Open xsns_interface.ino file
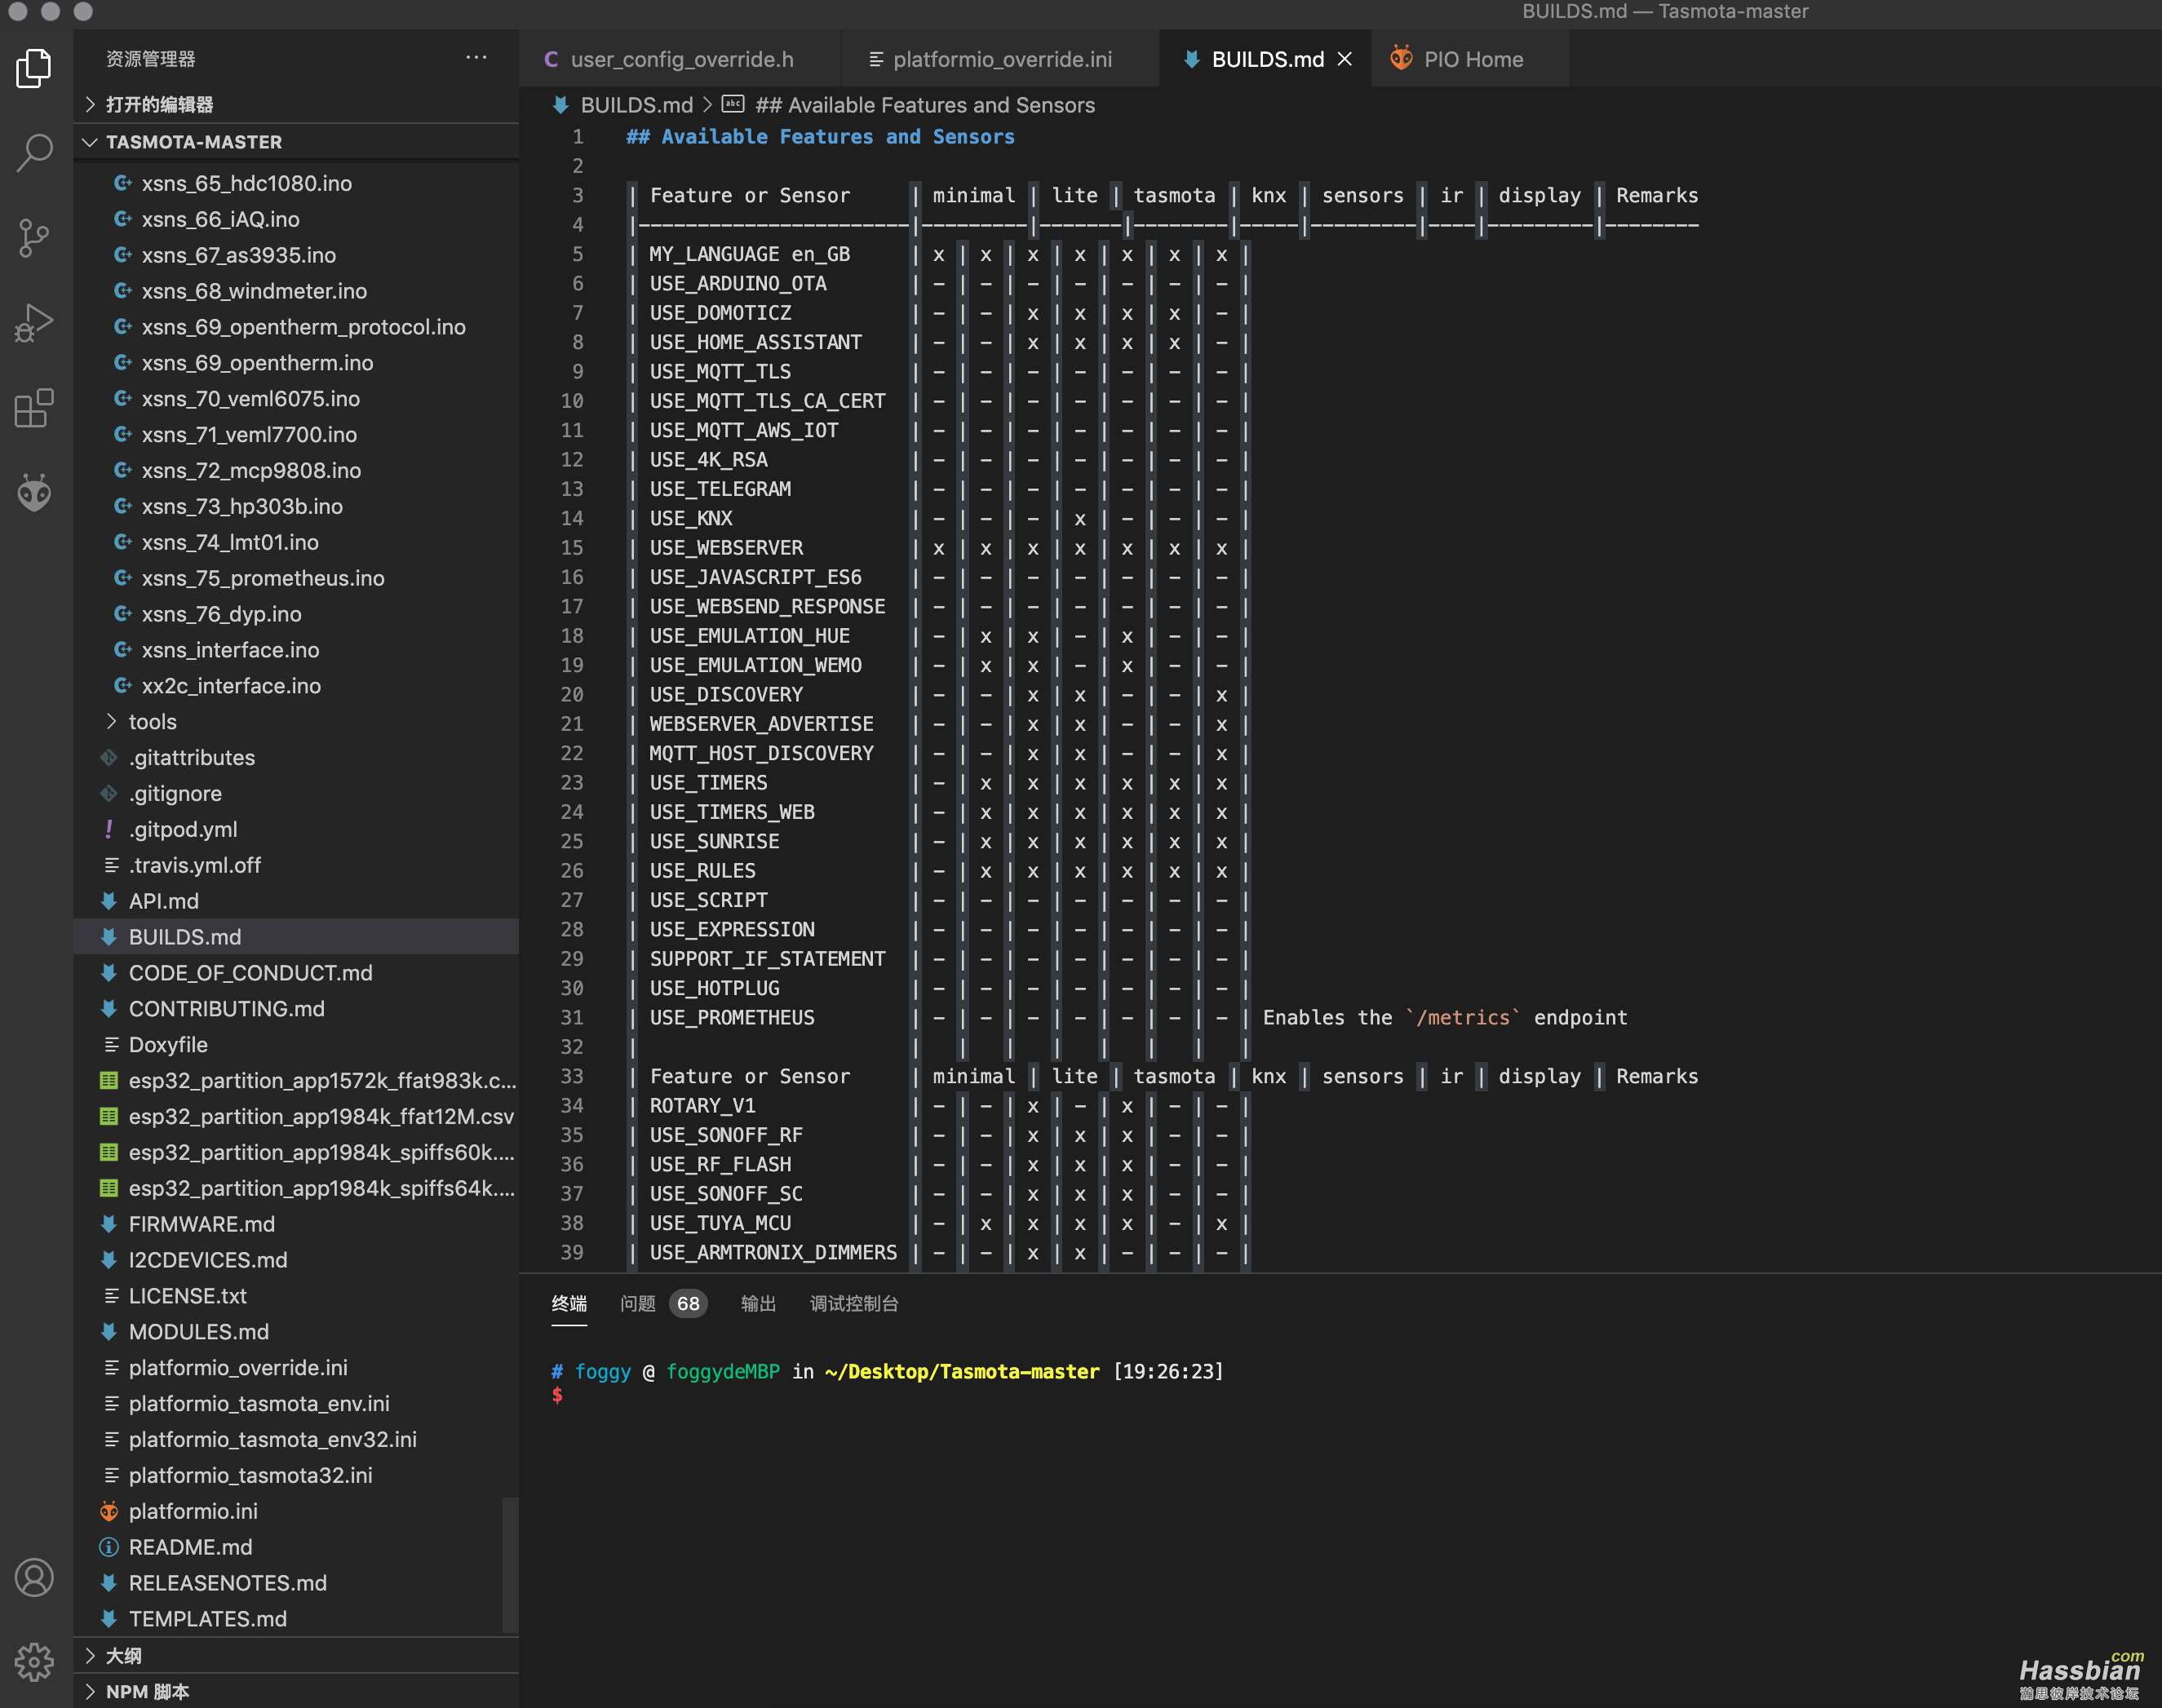 (x=296, y=650)
